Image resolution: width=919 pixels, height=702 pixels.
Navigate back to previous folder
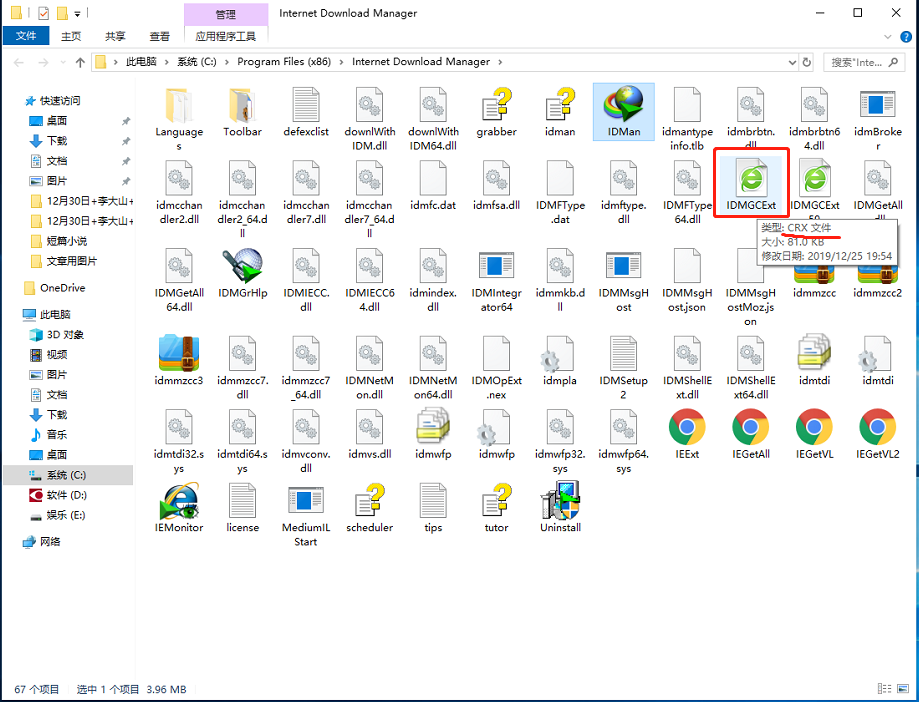pyautogui.click(x=19, y=62)
